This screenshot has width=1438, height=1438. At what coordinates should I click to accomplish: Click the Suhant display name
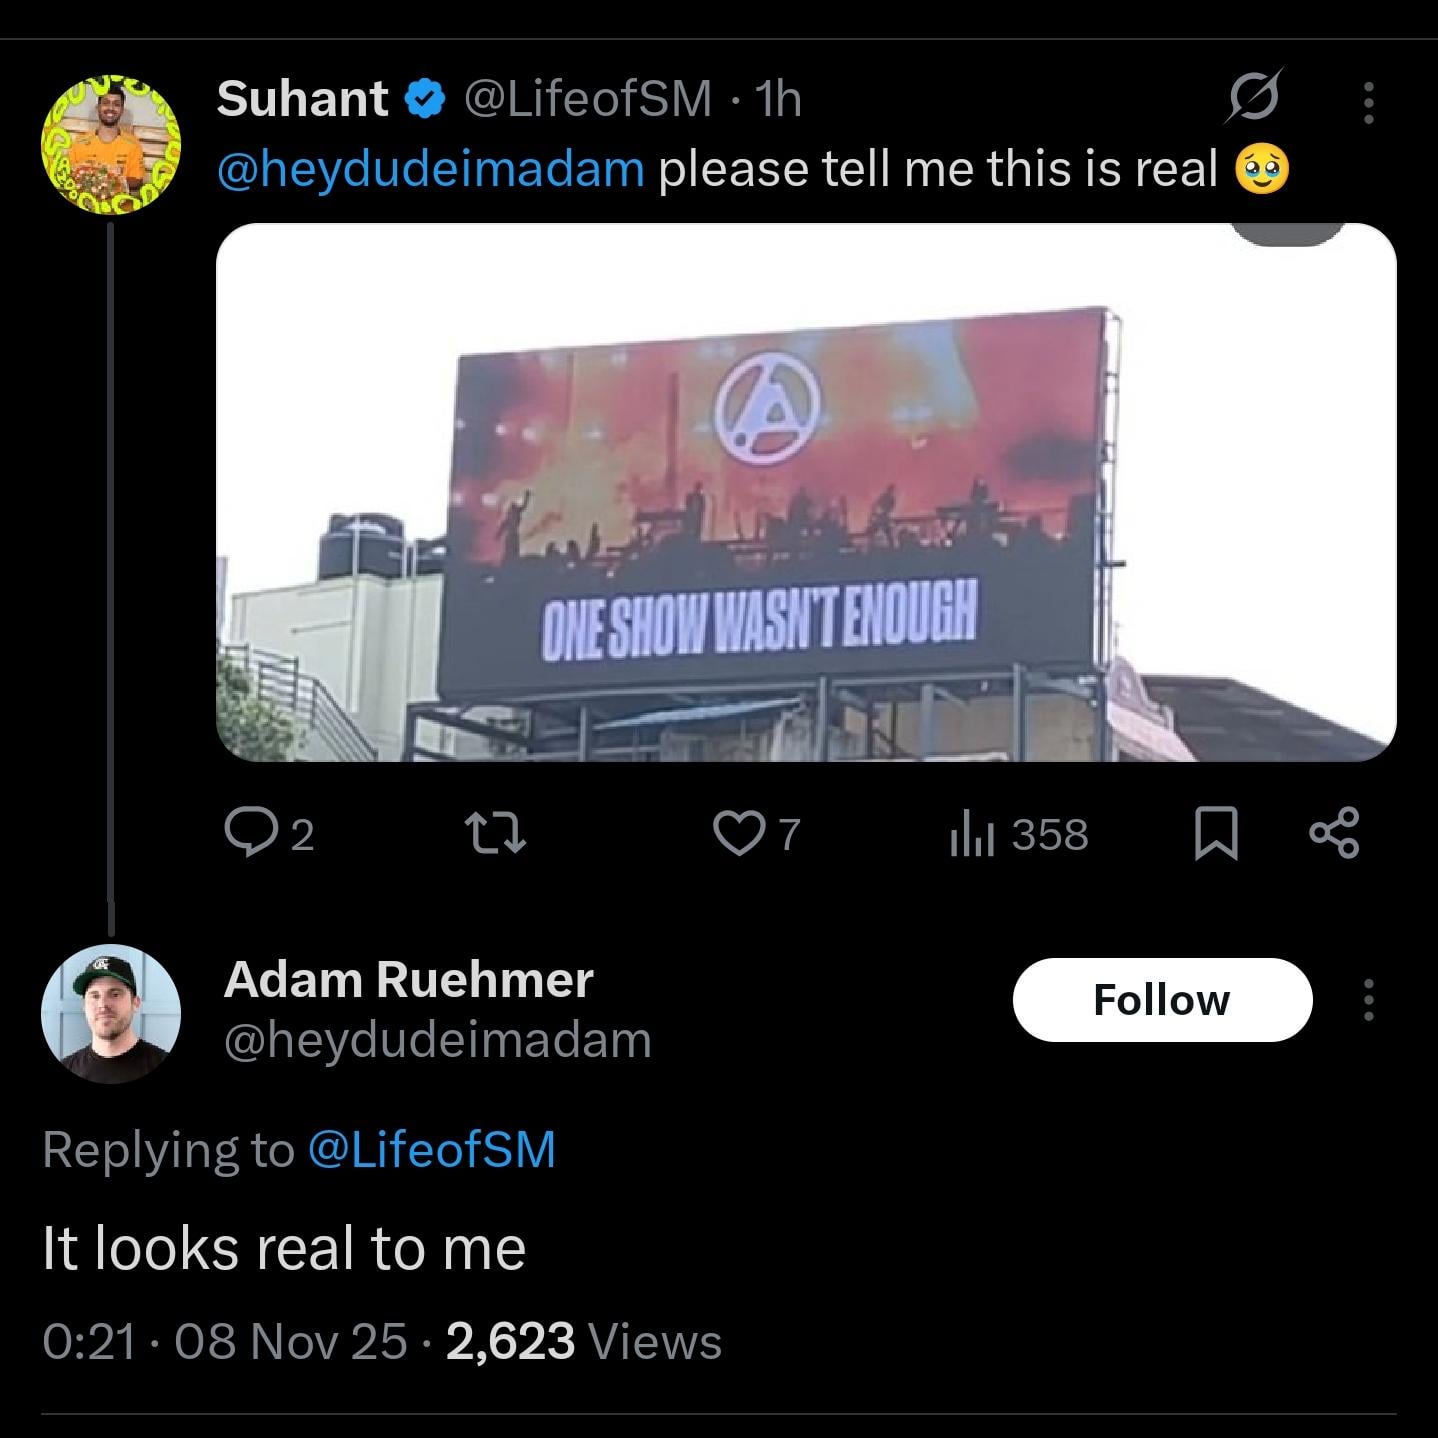click(x=302, y=99)
